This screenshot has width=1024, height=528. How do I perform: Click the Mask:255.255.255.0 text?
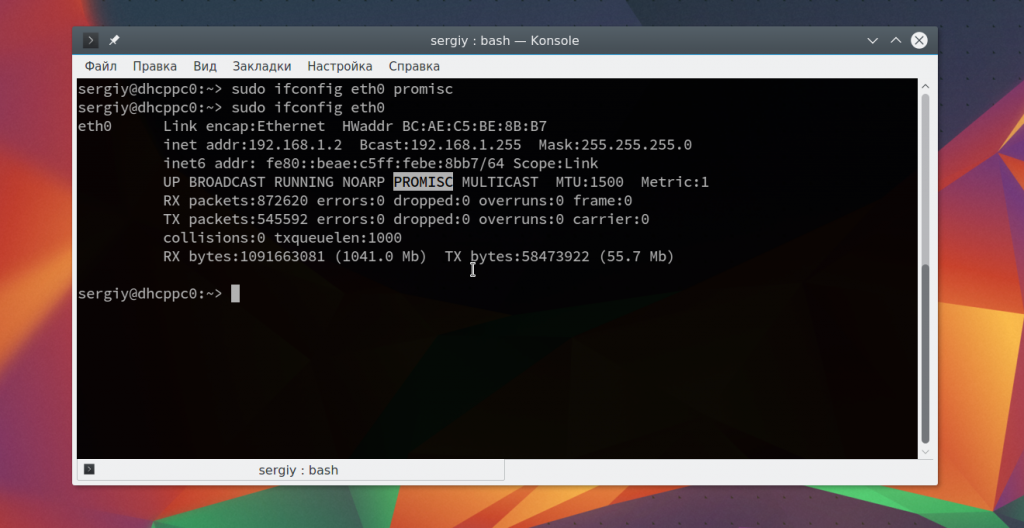coord(615,144)
